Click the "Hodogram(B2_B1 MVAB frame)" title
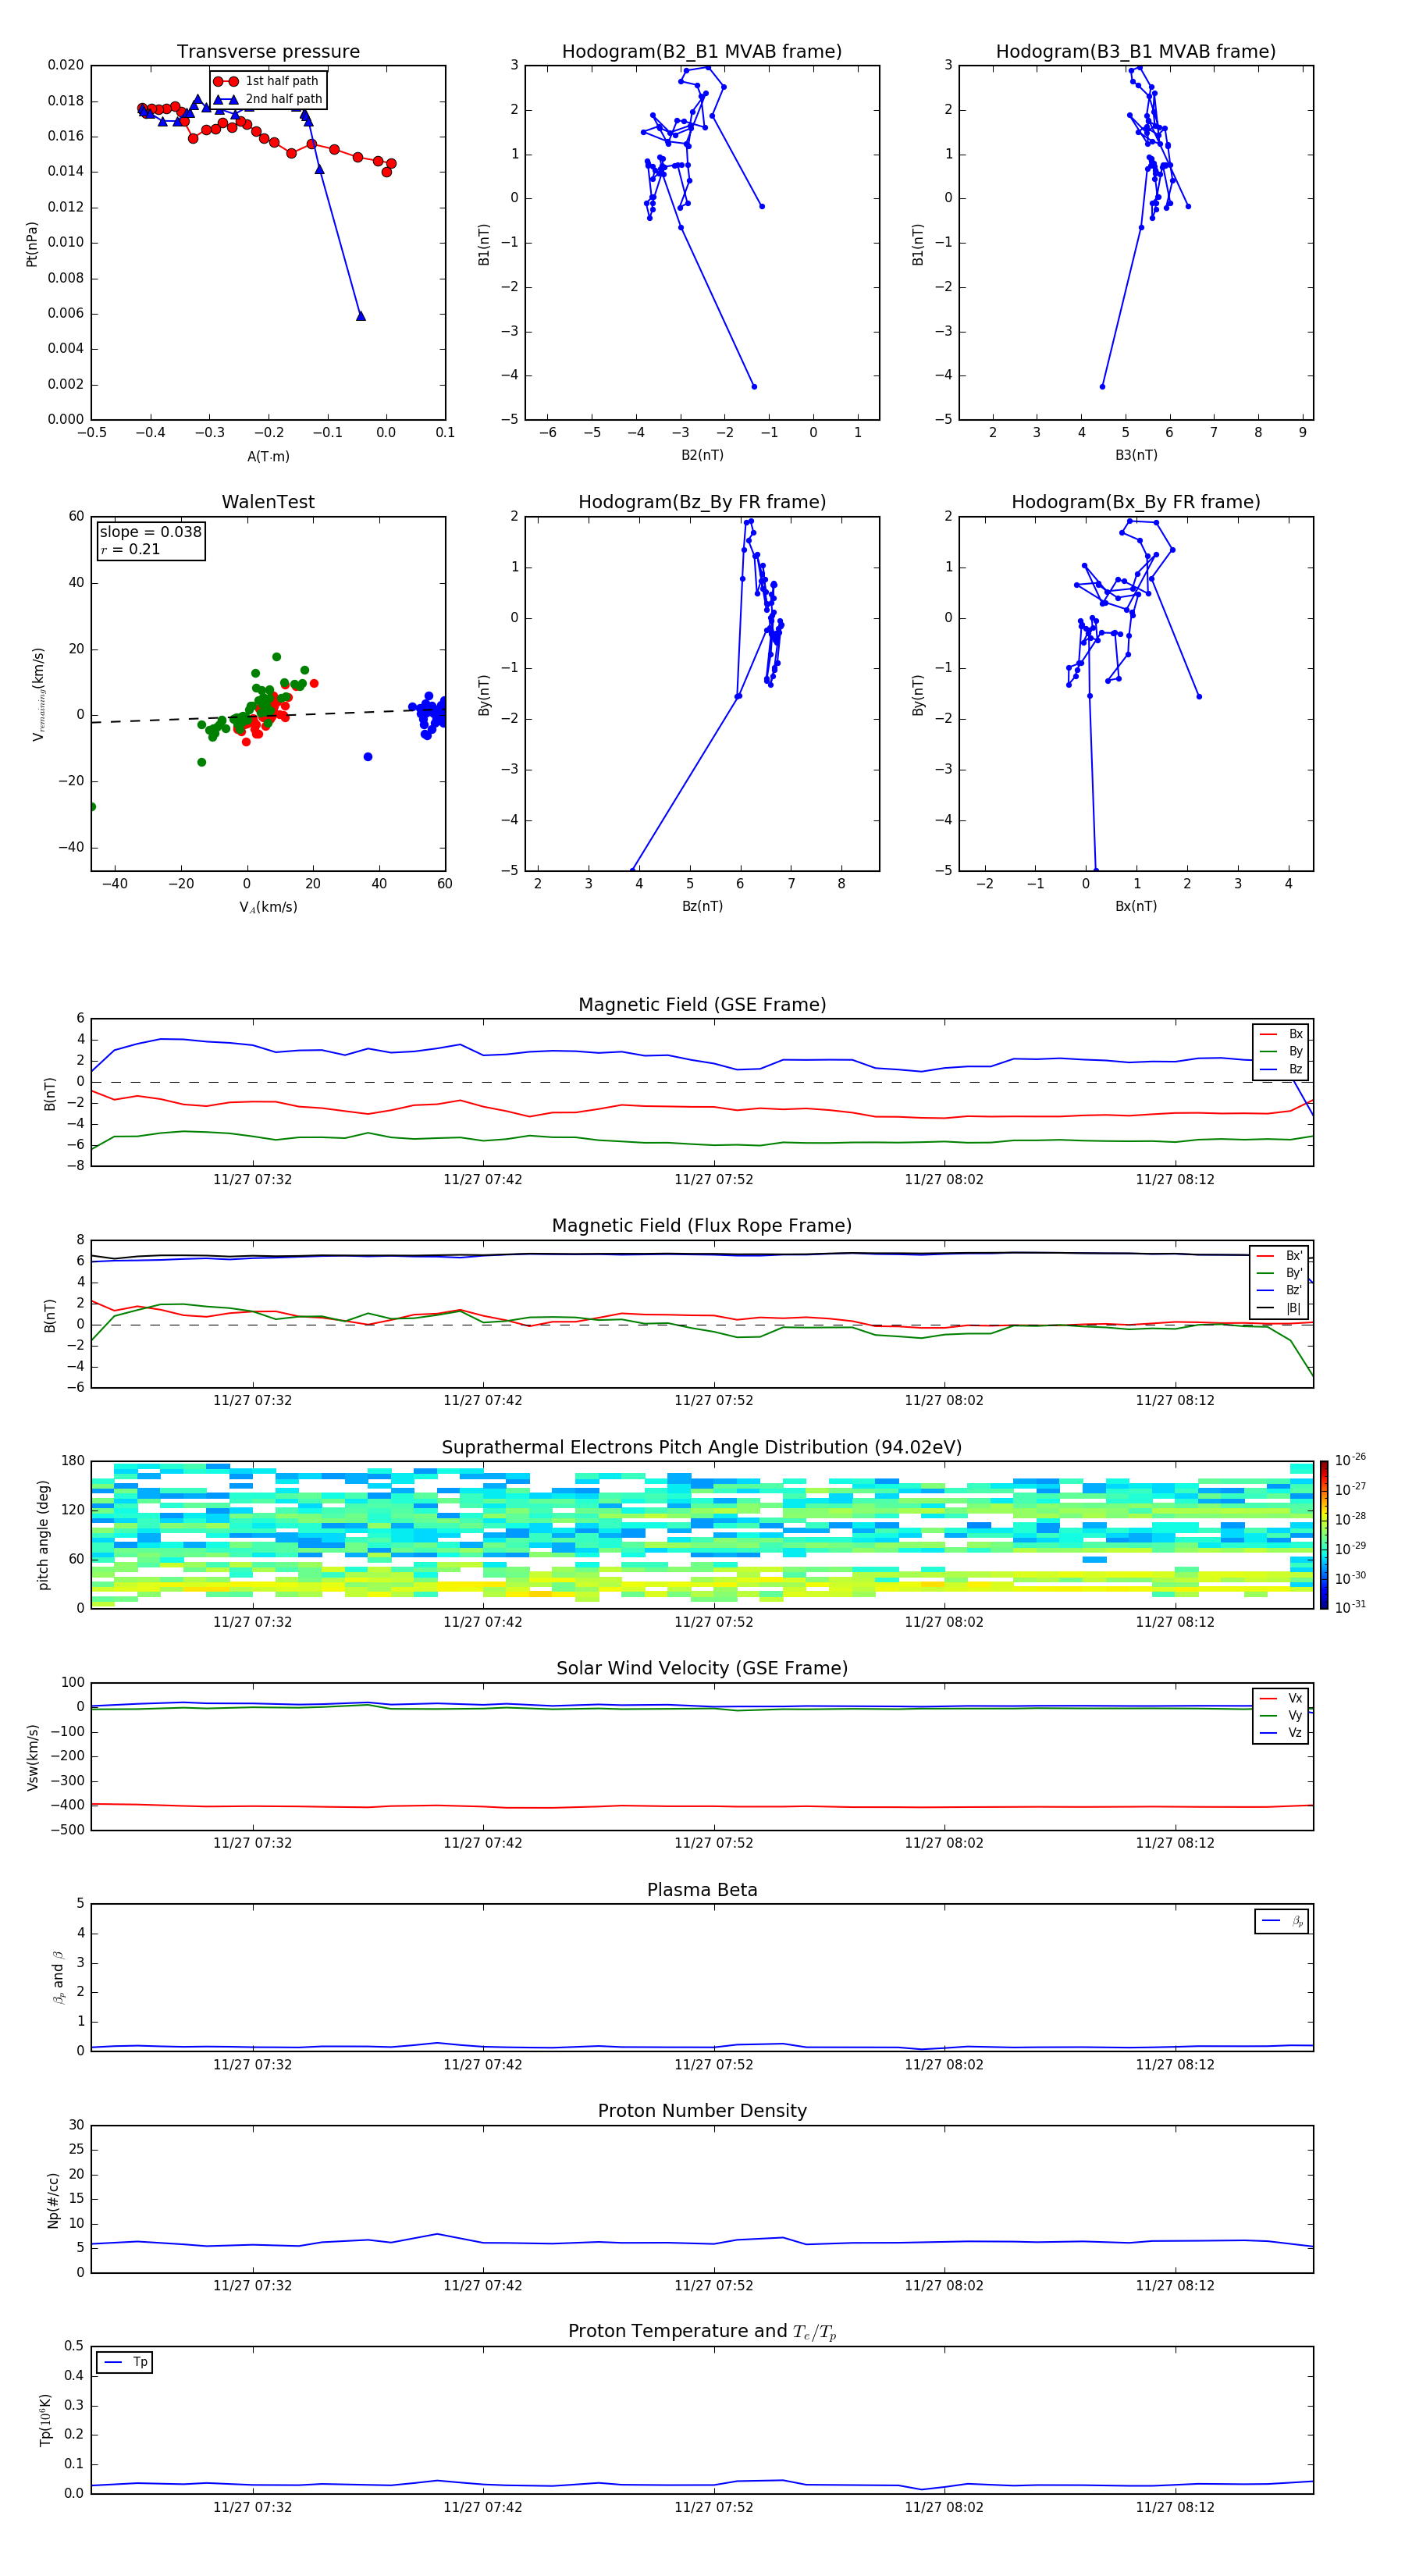Viewport: 1405px width, 2576px height. (x=702, y=52)
